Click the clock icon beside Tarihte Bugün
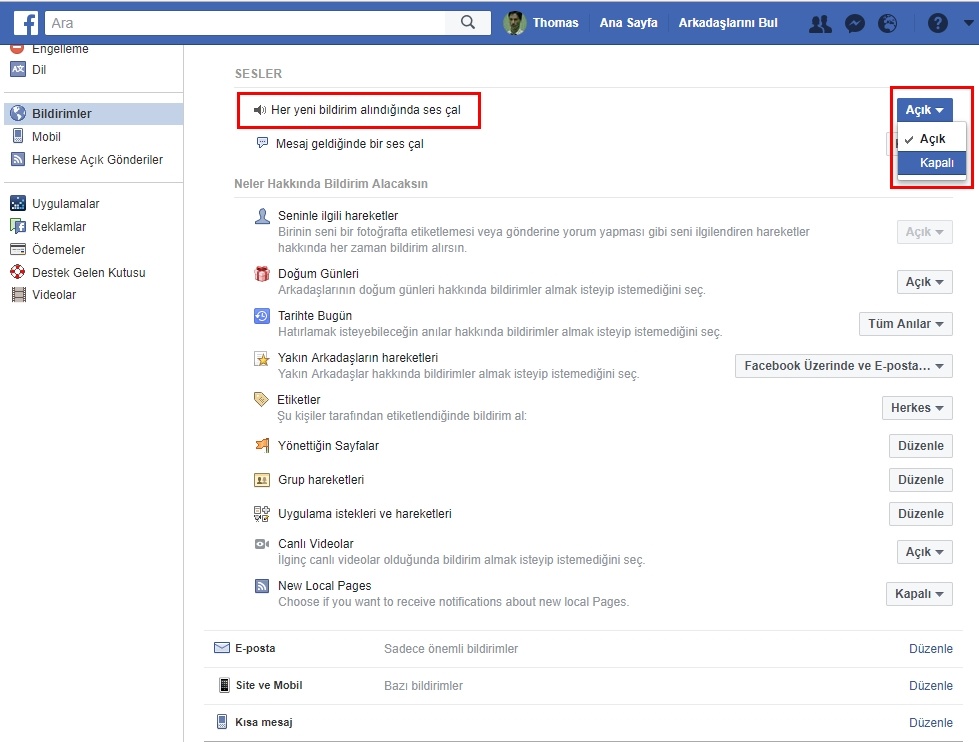This screenshot has width=979, height=742. [262, 316]
